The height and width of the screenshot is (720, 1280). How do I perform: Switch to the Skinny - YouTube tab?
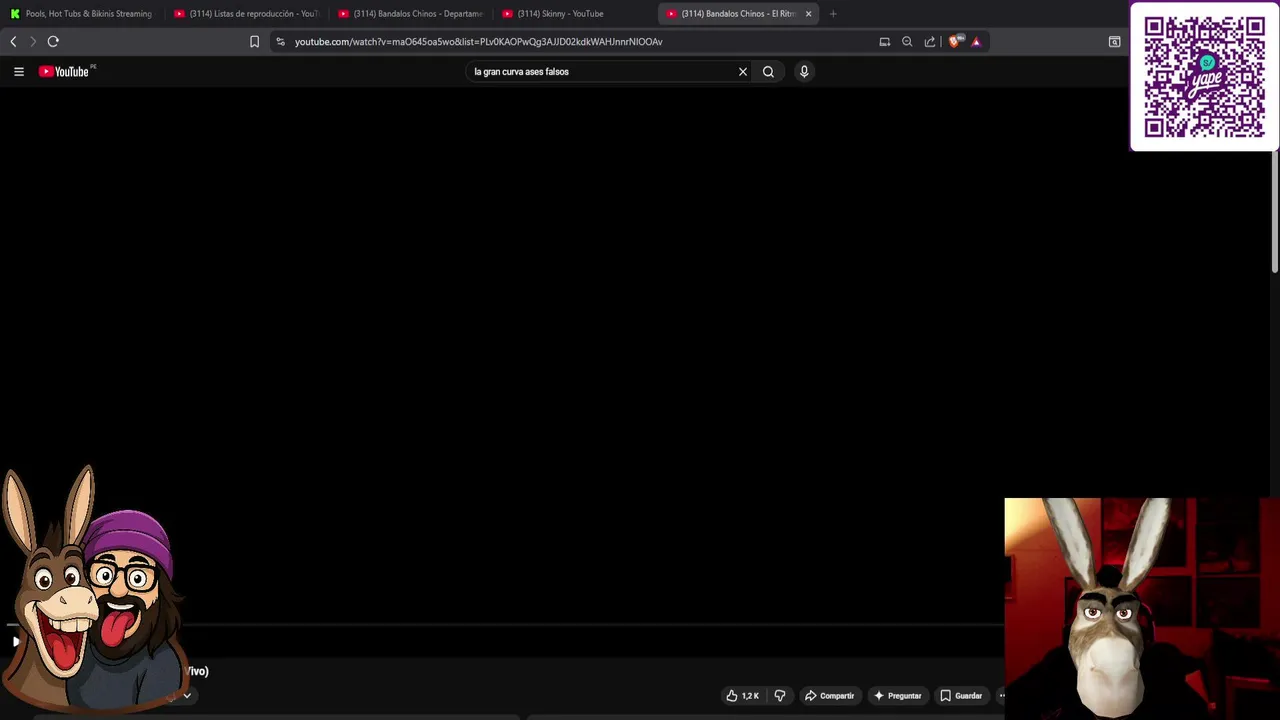point(574,13)
